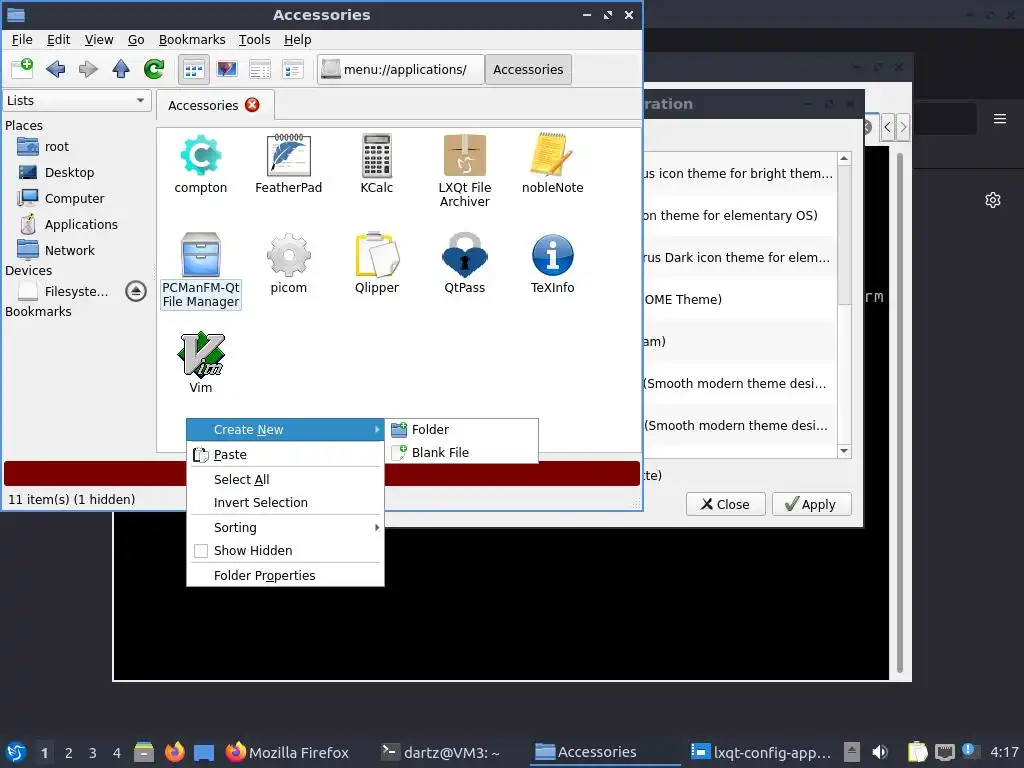Image resolution: width=1024 pixels, height=768 pixels.
Task: Click scroll-down arrow in theme list
Action: [x=844, y=451]
